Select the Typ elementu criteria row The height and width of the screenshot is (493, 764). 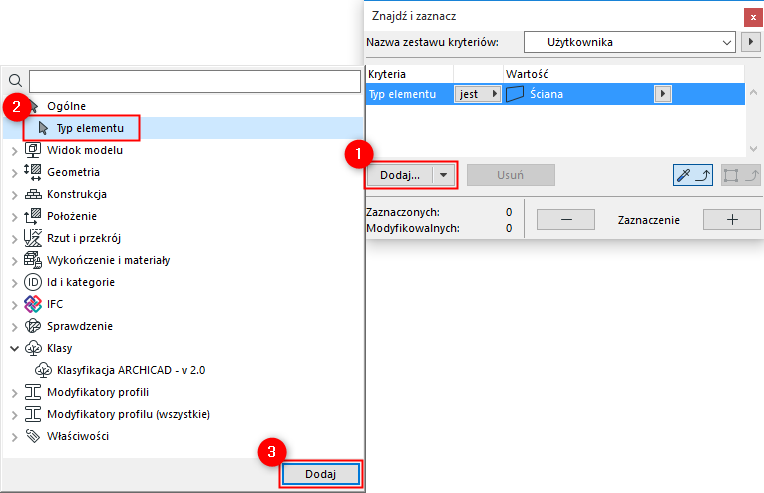[x=555, y=94]
